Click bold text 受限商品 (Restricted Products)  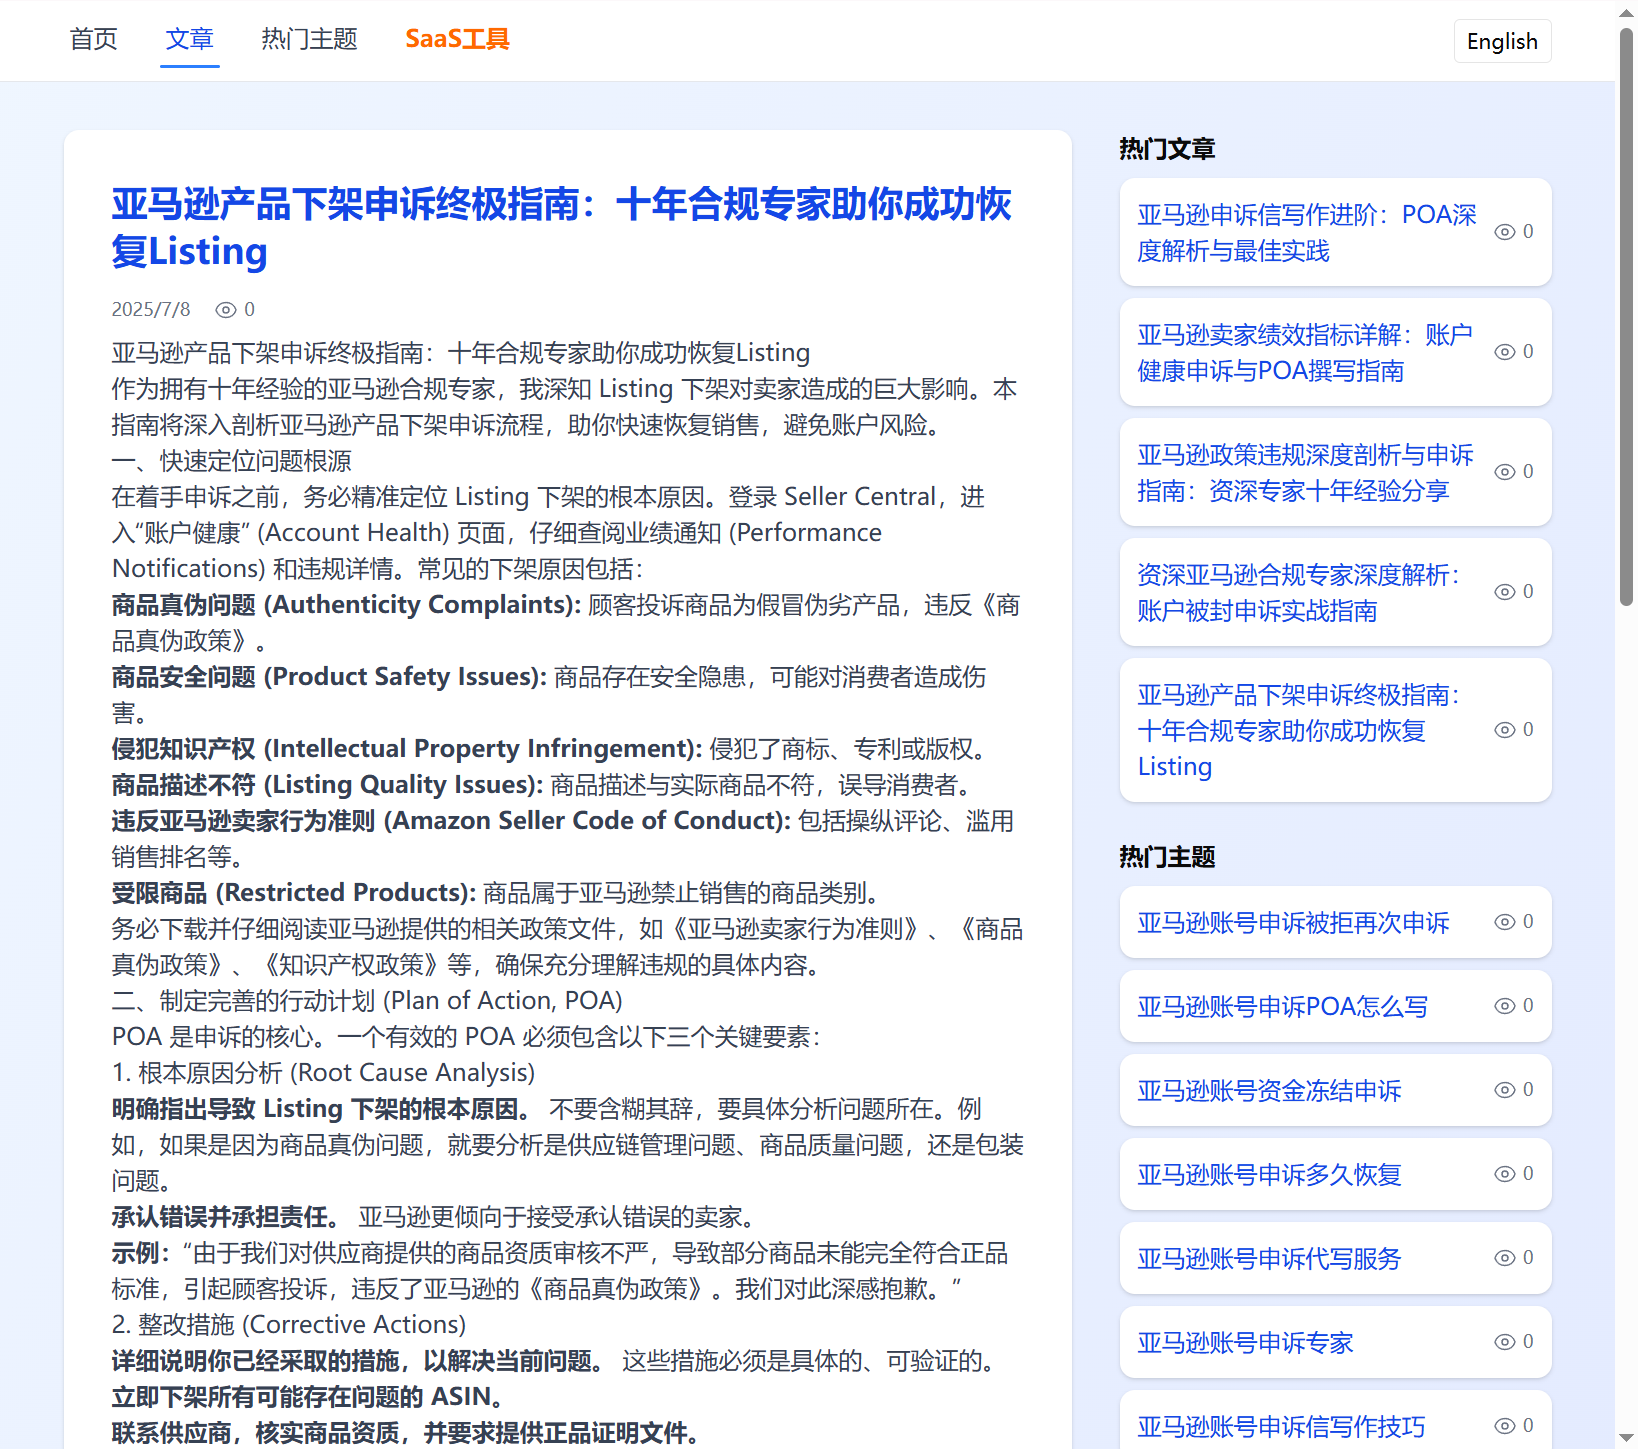[294, 893]
